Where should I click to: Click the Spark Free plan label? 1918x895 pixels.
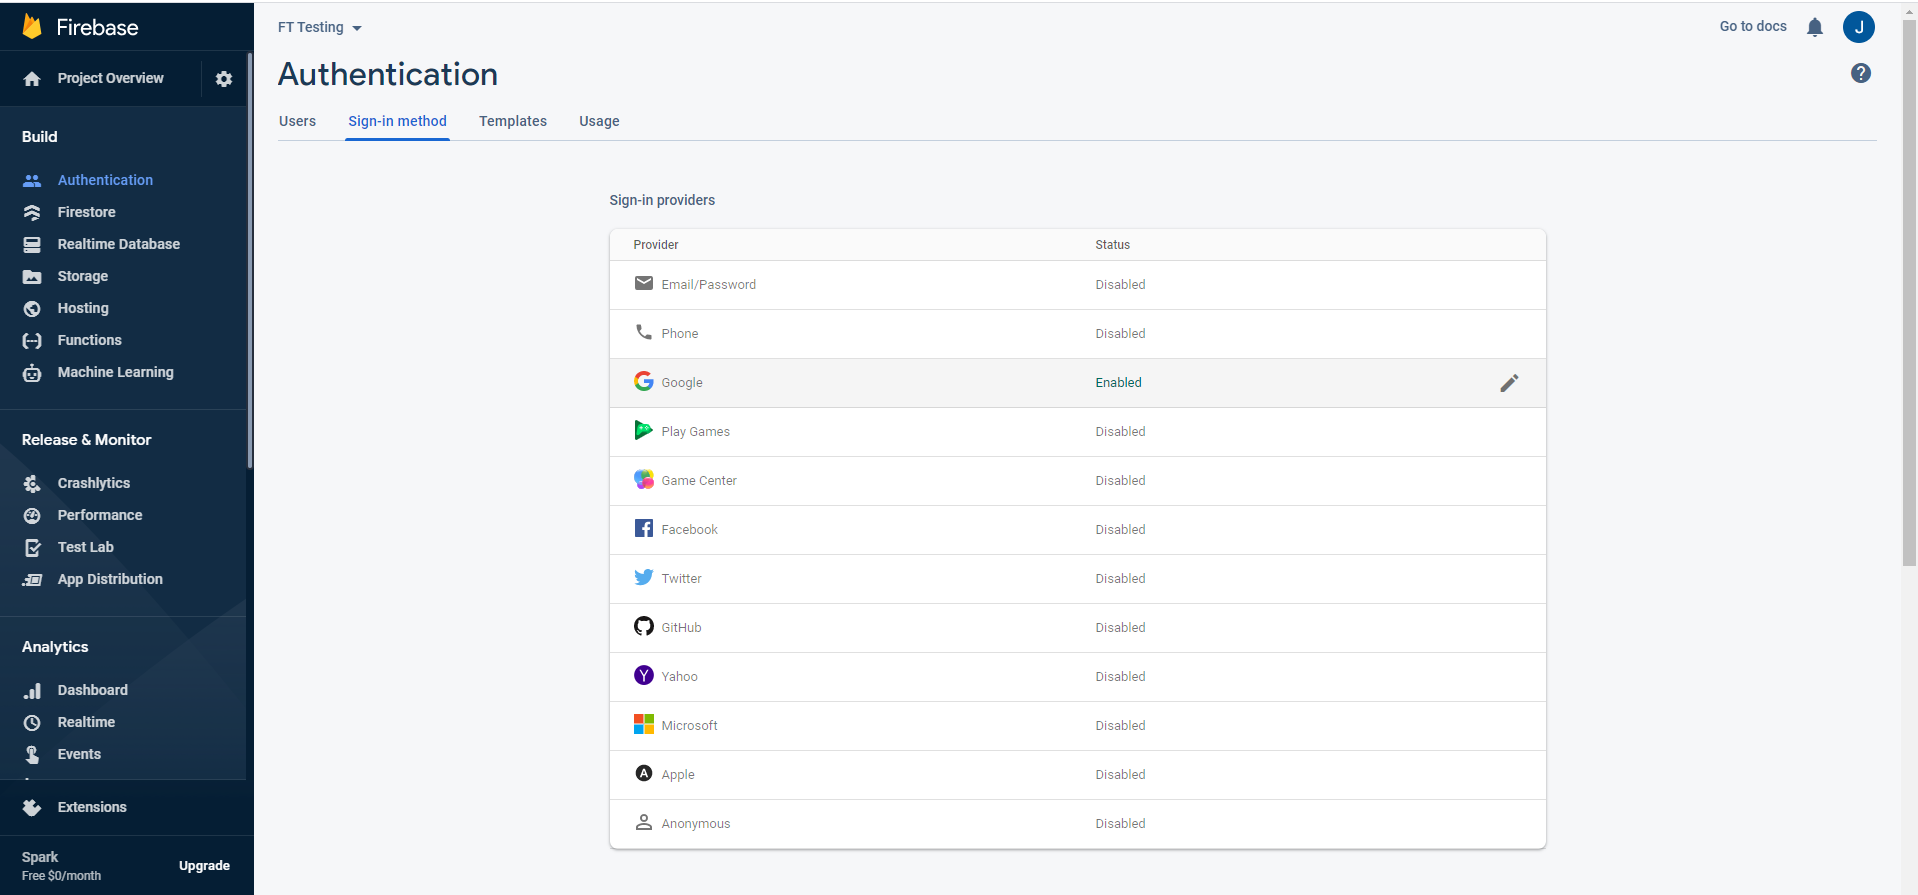coord(61,866)
